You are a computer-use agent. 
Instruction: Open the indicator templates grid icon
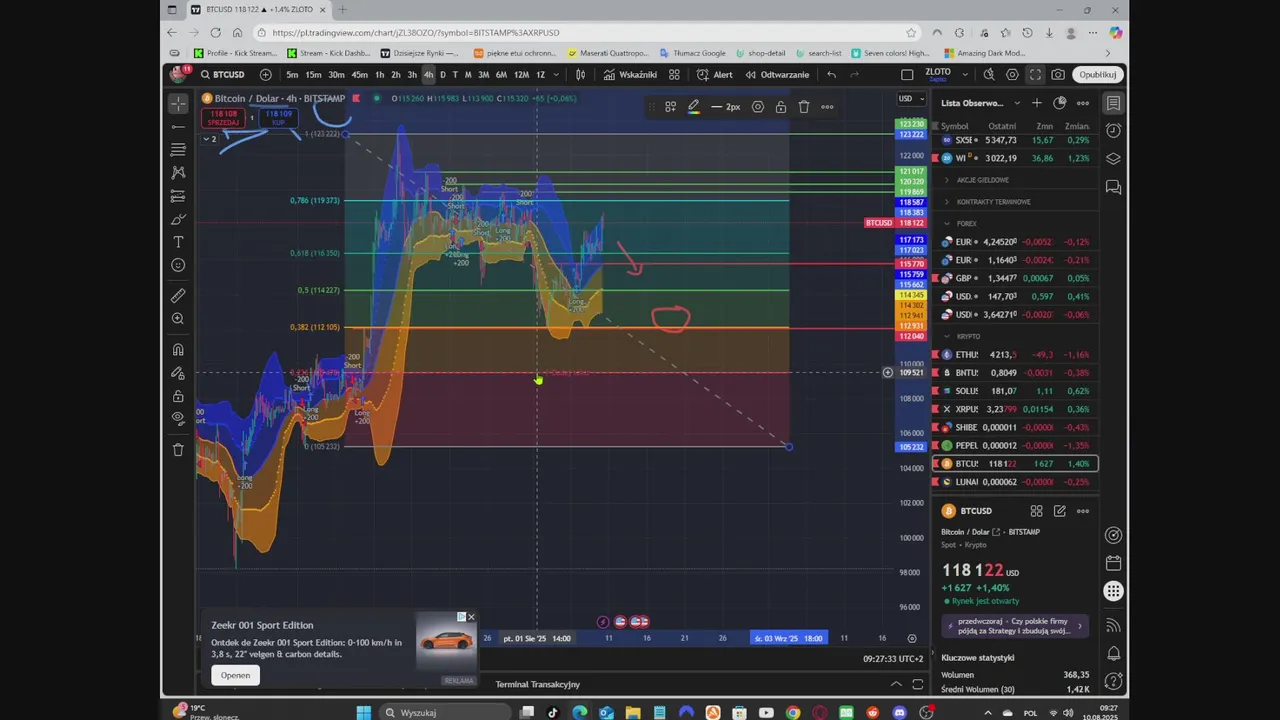coord(674,75)
